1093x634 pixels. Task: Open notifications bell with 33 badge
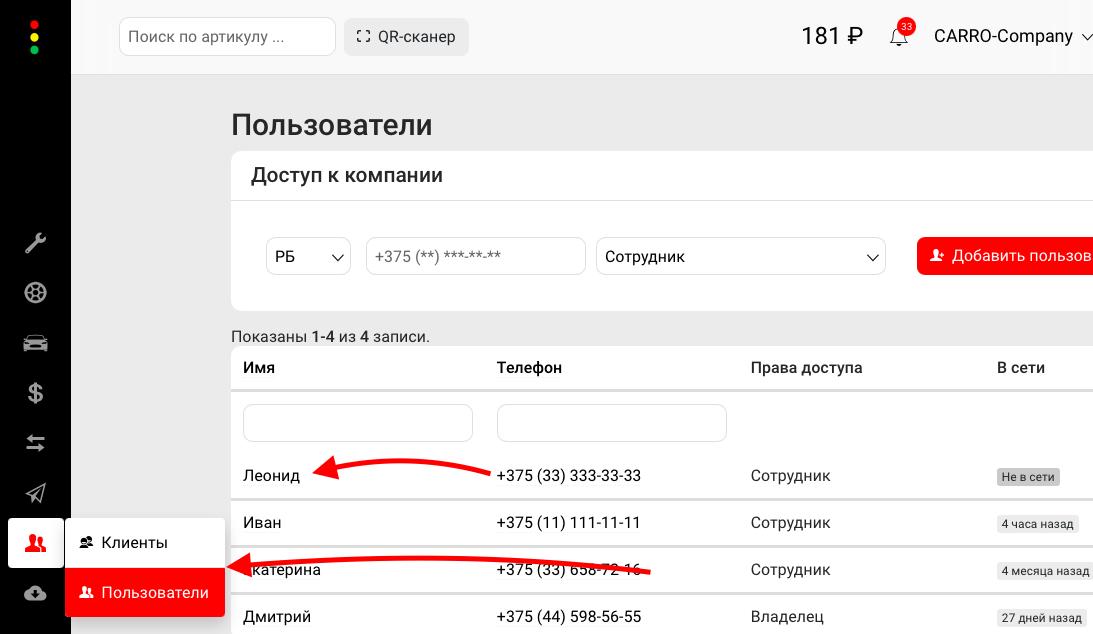pyautogui.click(x=900, y=36)
